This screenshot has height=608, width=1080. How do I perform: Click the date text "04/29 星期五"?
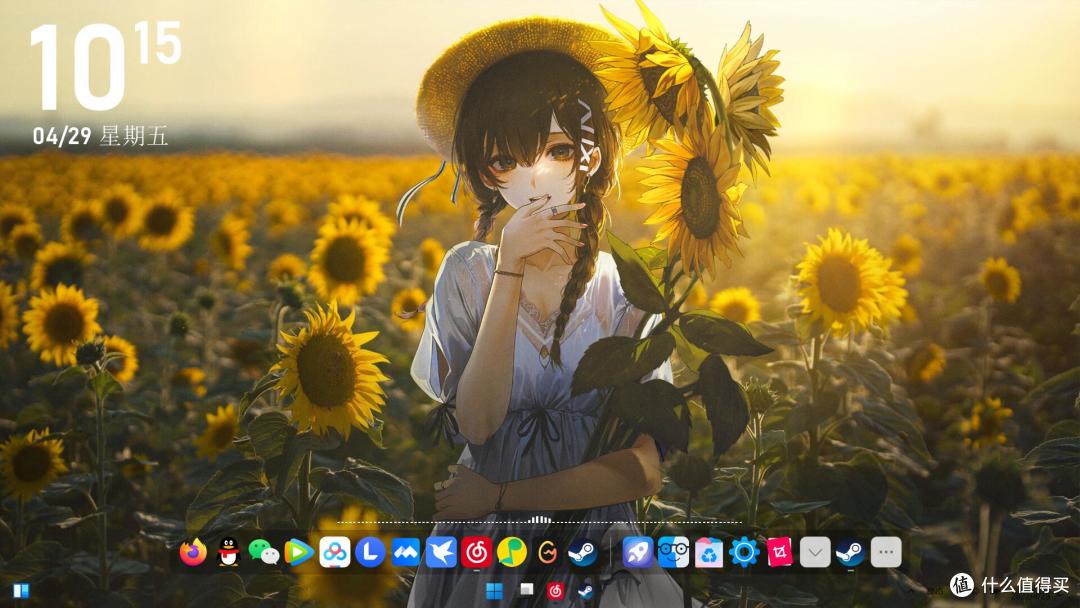point(101,136)
